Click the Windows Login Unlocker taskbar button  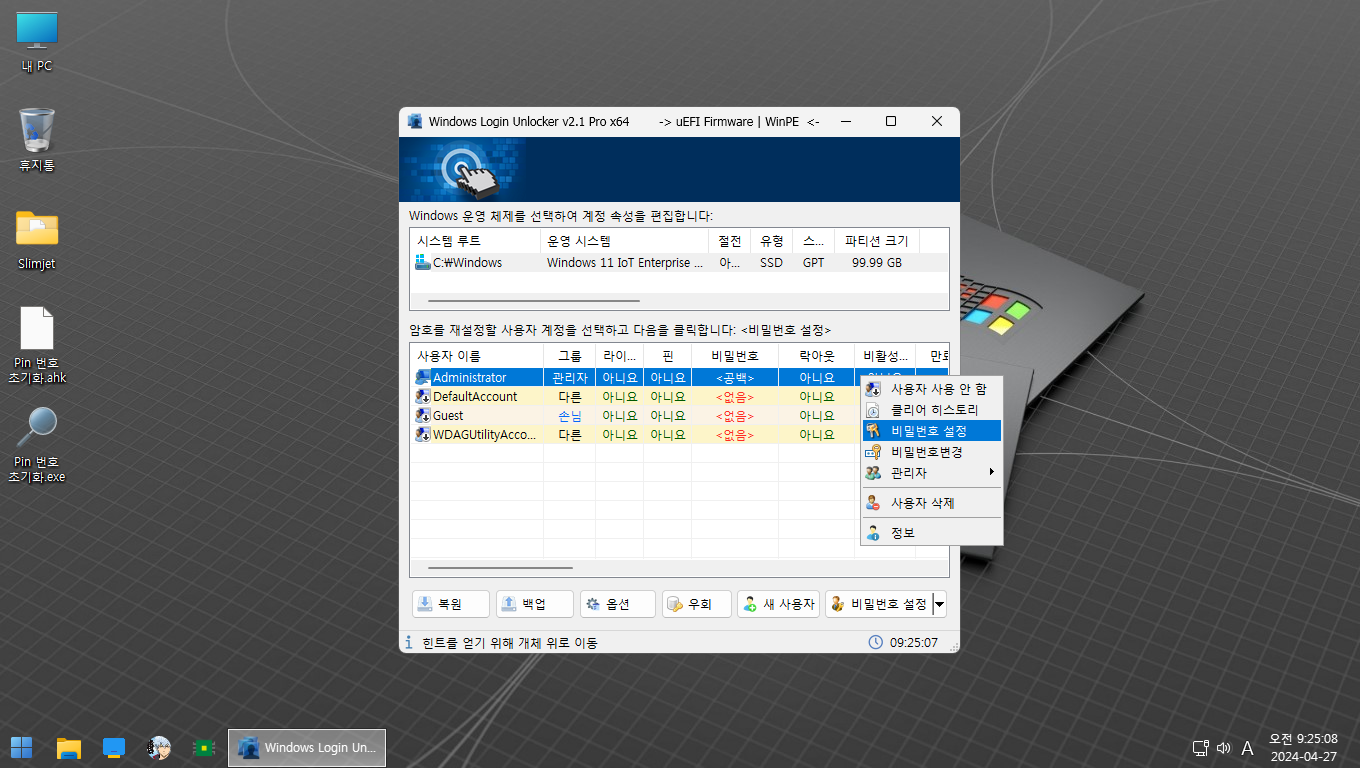pyautogui.click(x=307, y=747)
